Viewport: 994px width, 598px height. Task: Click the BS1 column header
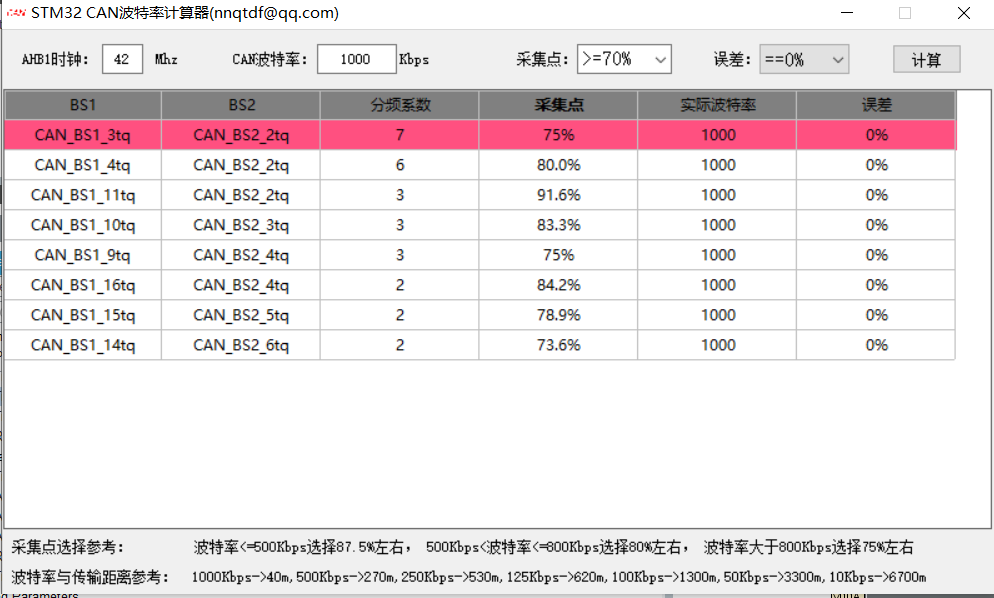(83, 104)
